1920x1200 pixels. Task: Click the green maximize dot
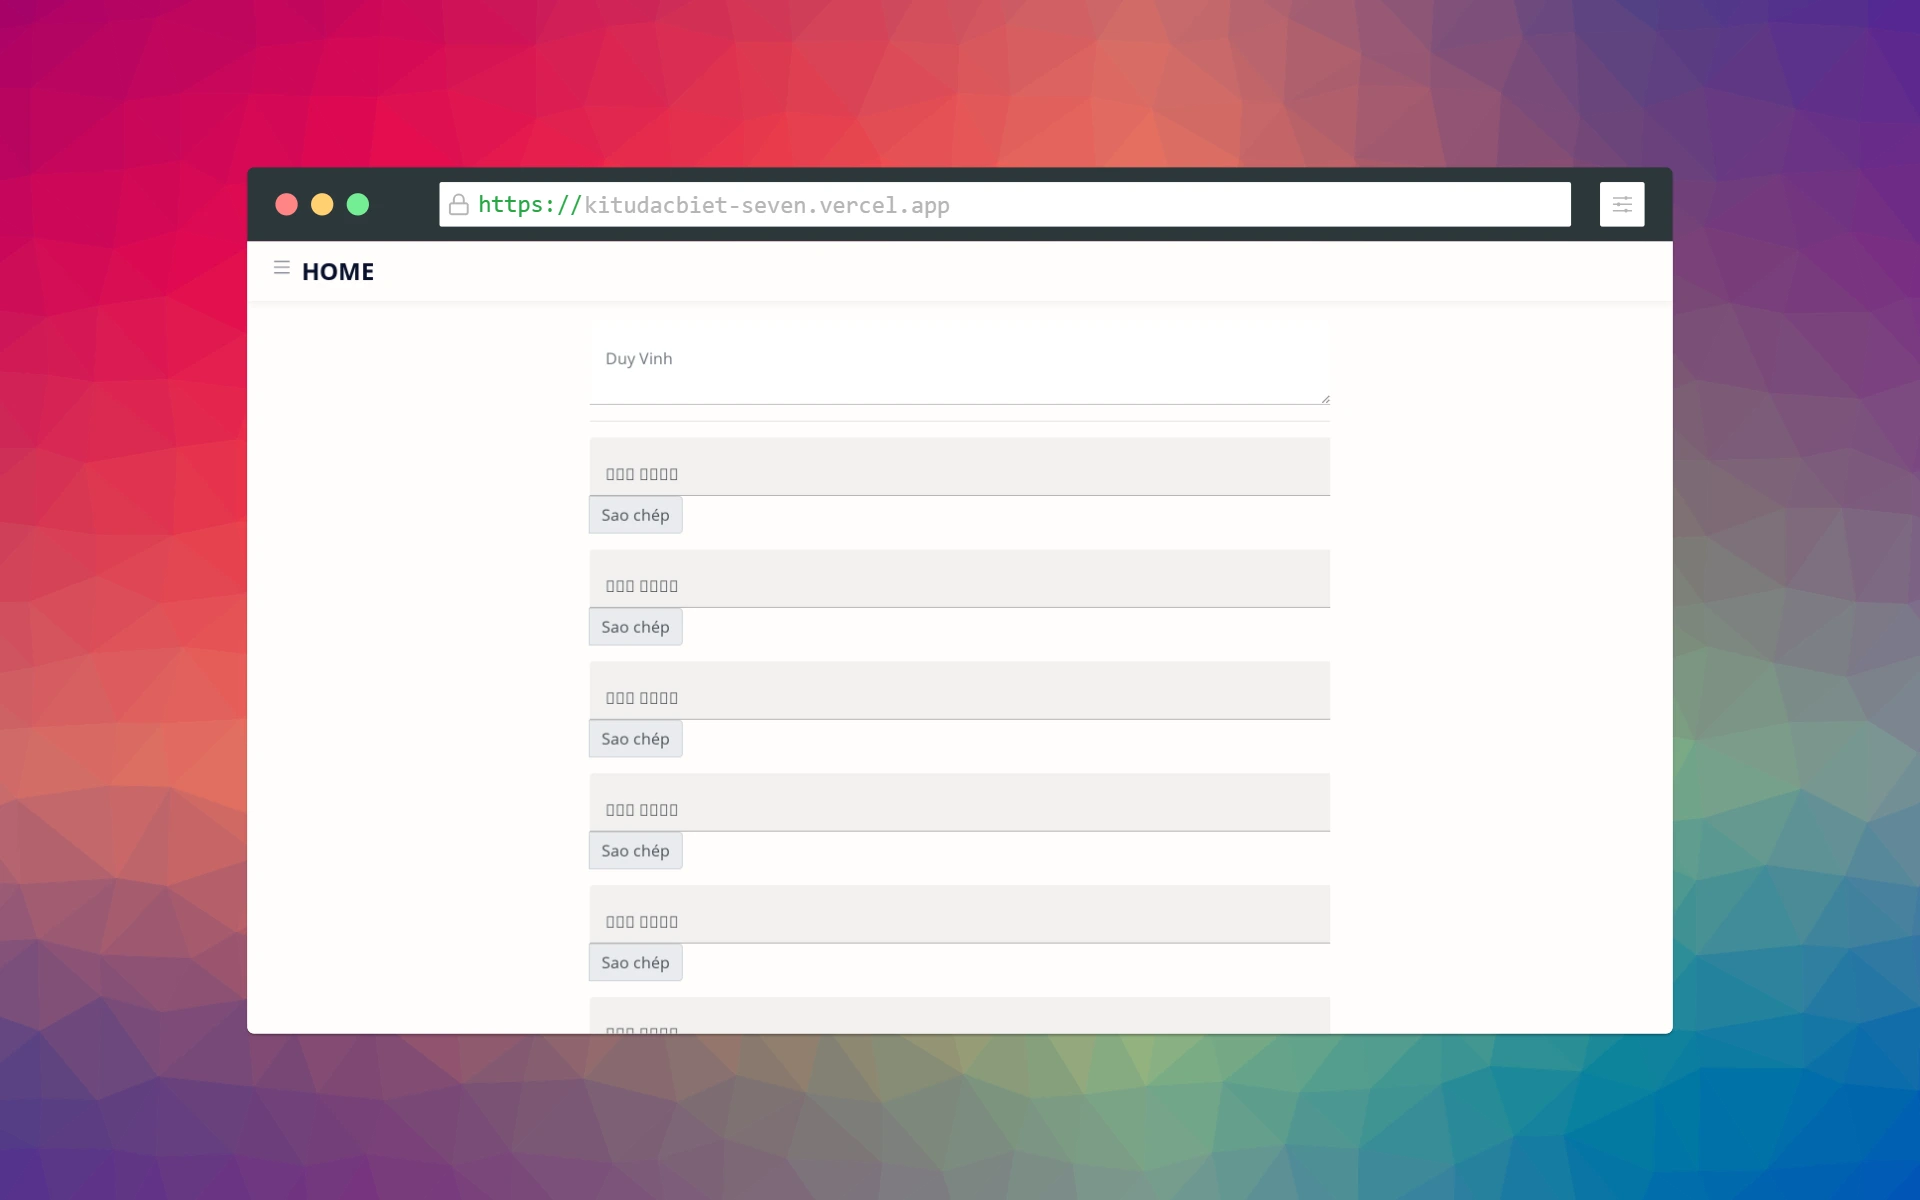tap(358, 205)
